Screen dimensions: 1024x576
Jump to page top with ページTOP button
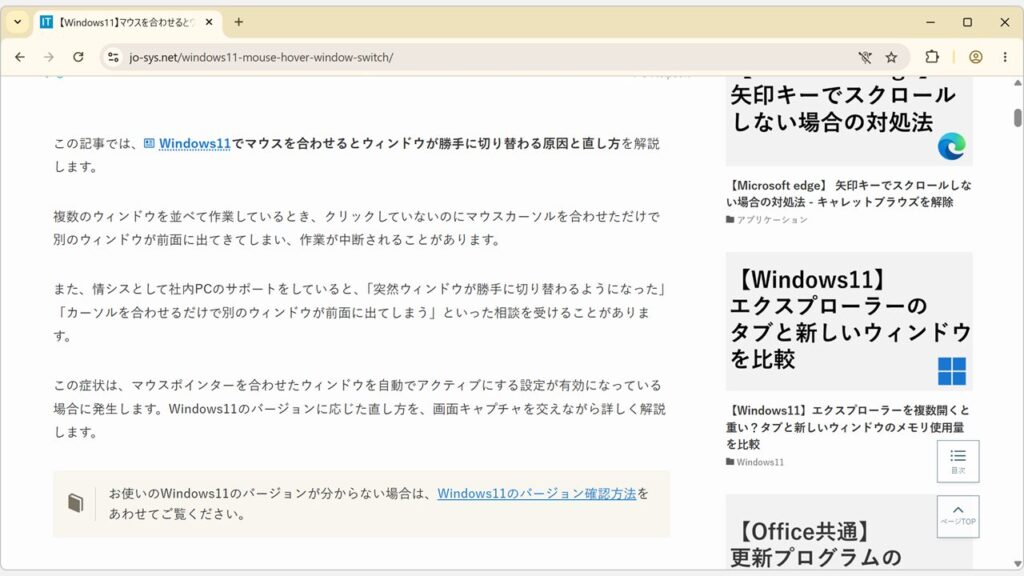(x=958, y=517)
